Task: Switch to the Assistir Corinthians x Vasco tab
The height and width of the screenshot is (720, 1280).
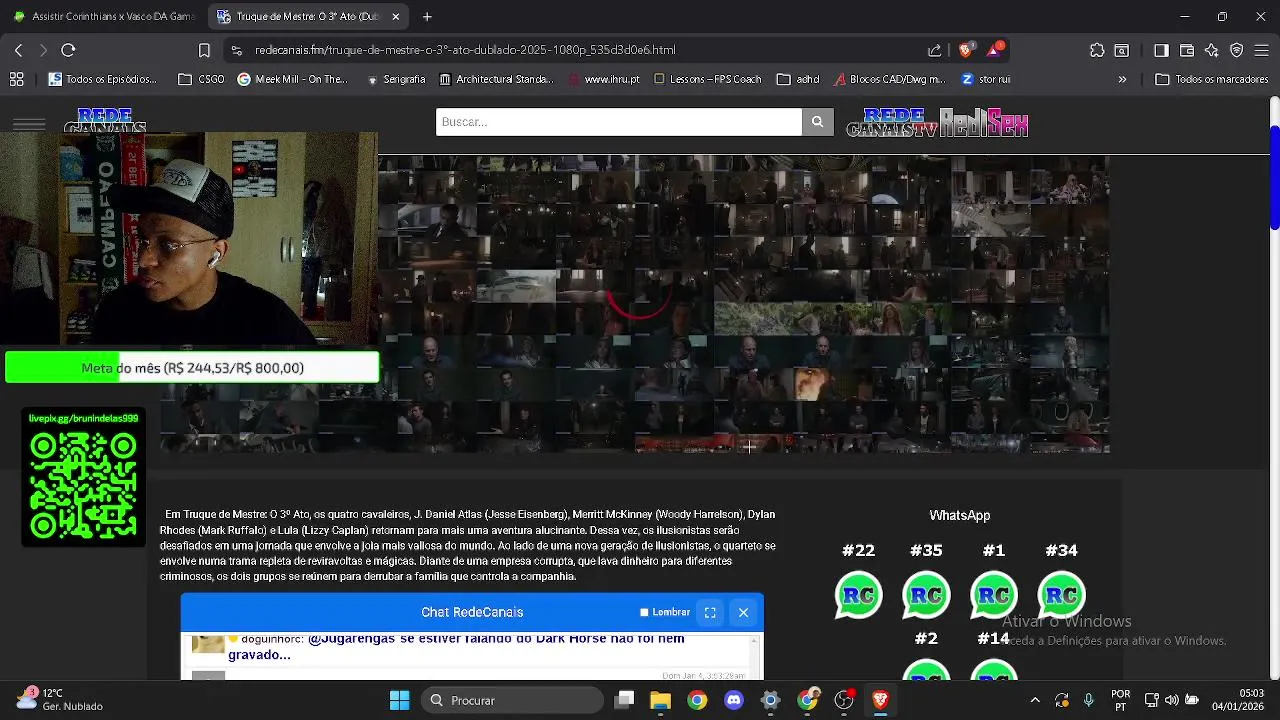Action: [104, 17]
